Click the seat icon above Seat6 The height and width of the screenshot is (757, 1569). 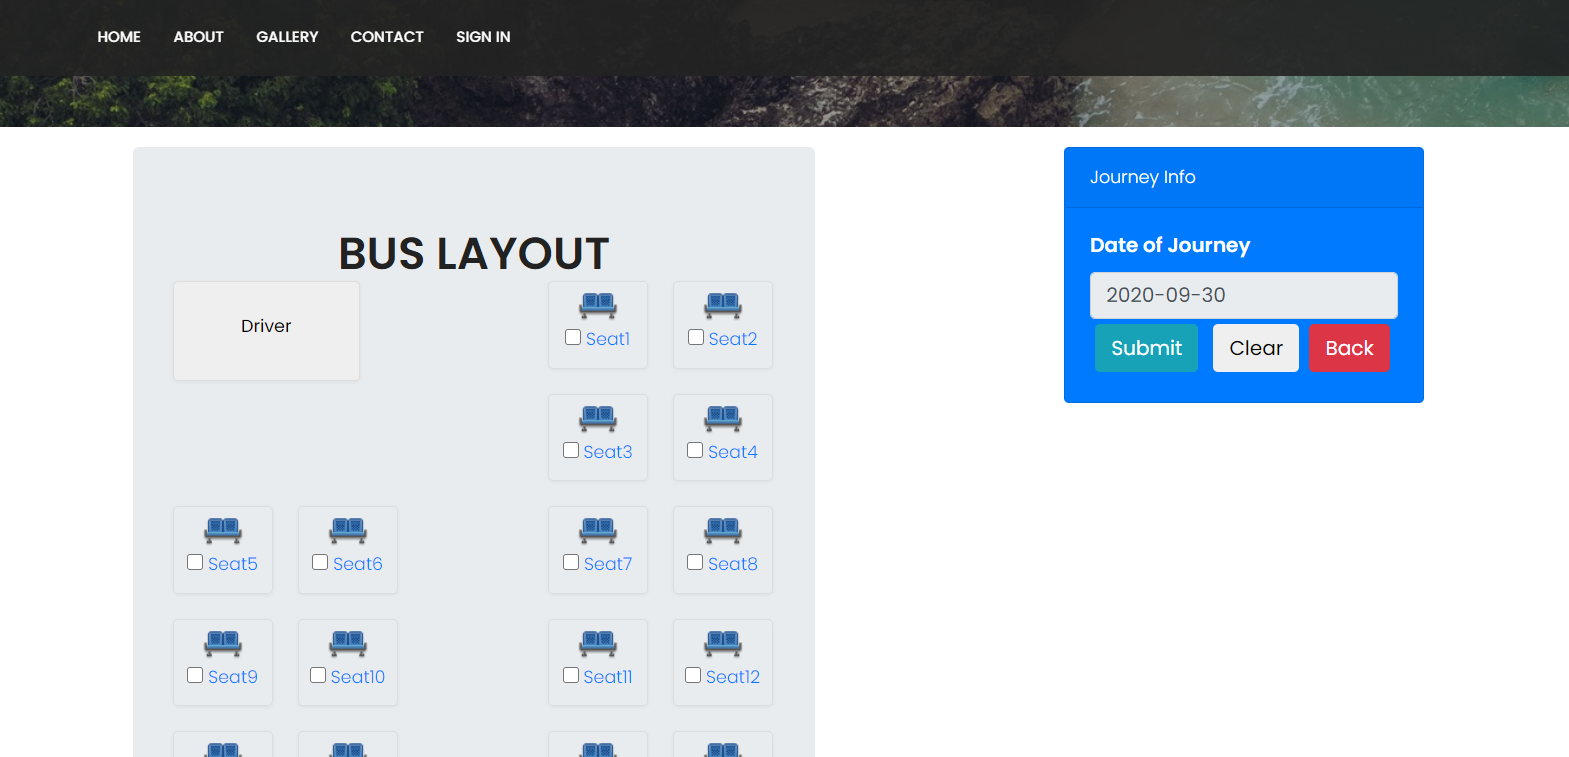click(x=348, y=531)
